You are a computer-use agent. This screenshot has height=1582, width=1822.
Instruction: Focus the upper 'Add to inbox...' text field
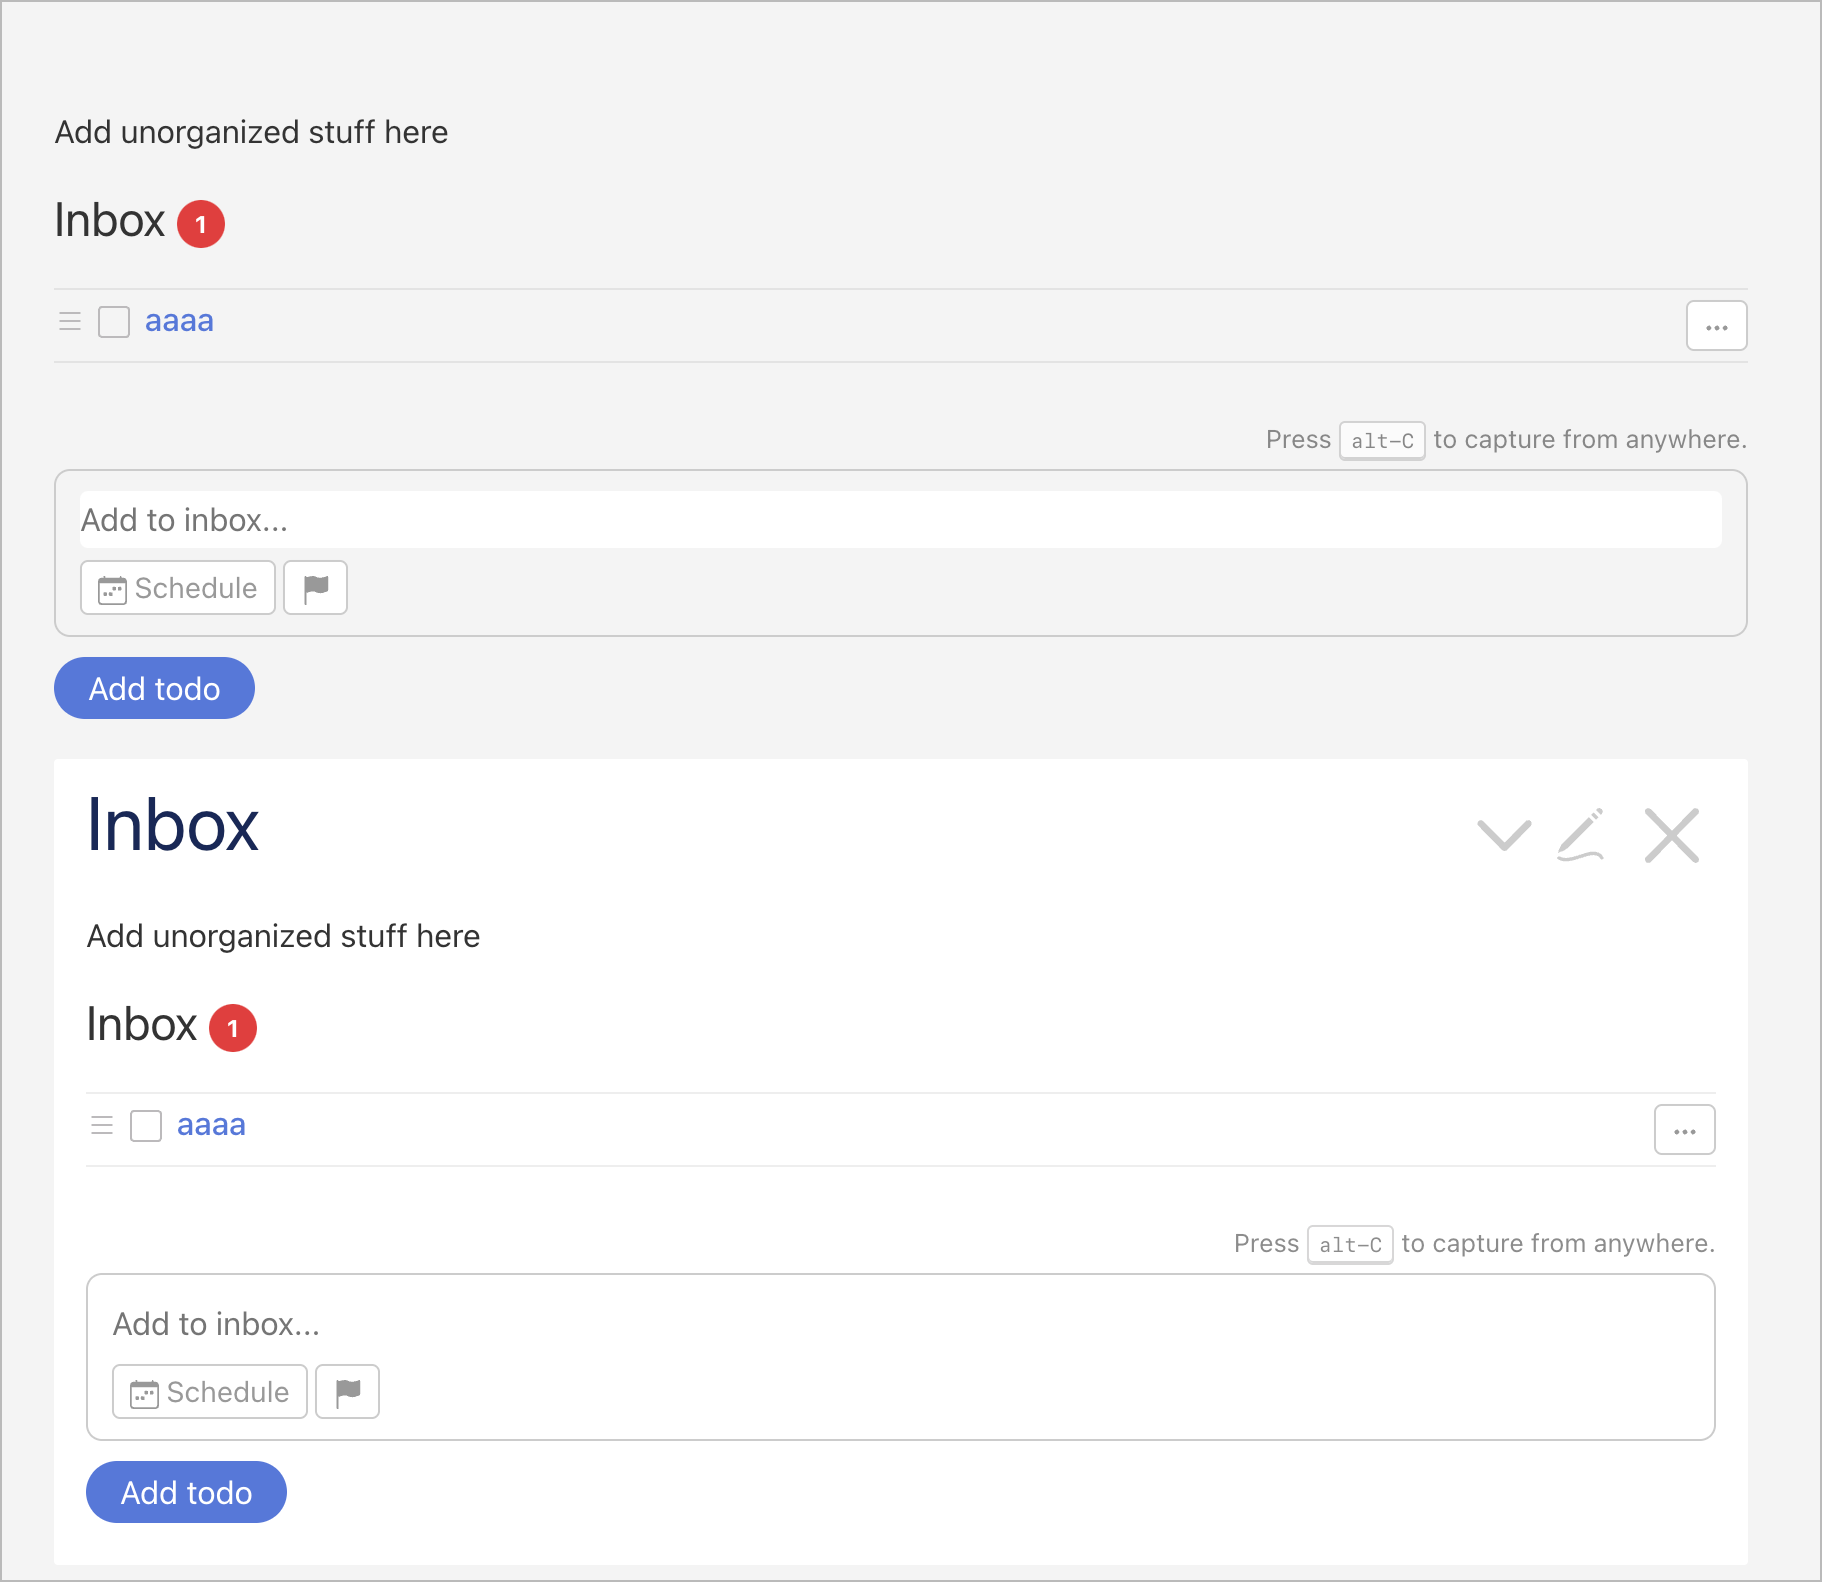[x=900, y=520]
